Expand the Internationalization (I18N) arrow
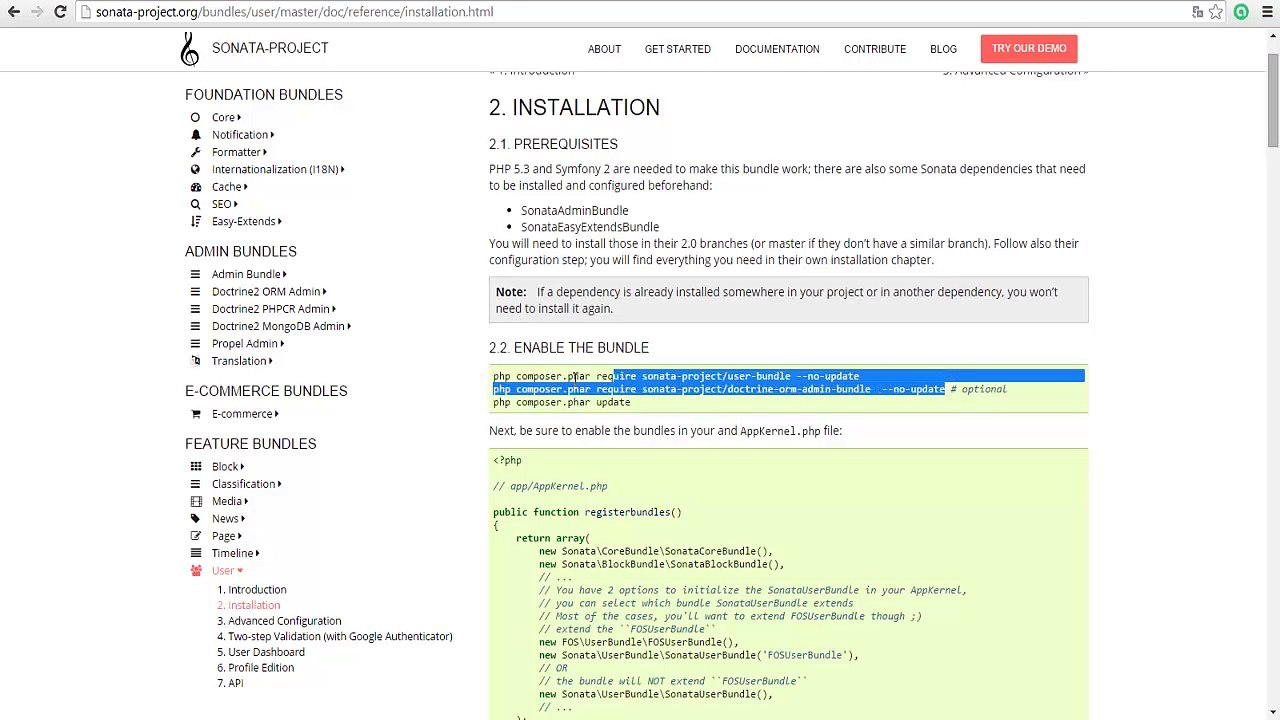This screenshot has height=720, width=1280. (x=342, y=170)
